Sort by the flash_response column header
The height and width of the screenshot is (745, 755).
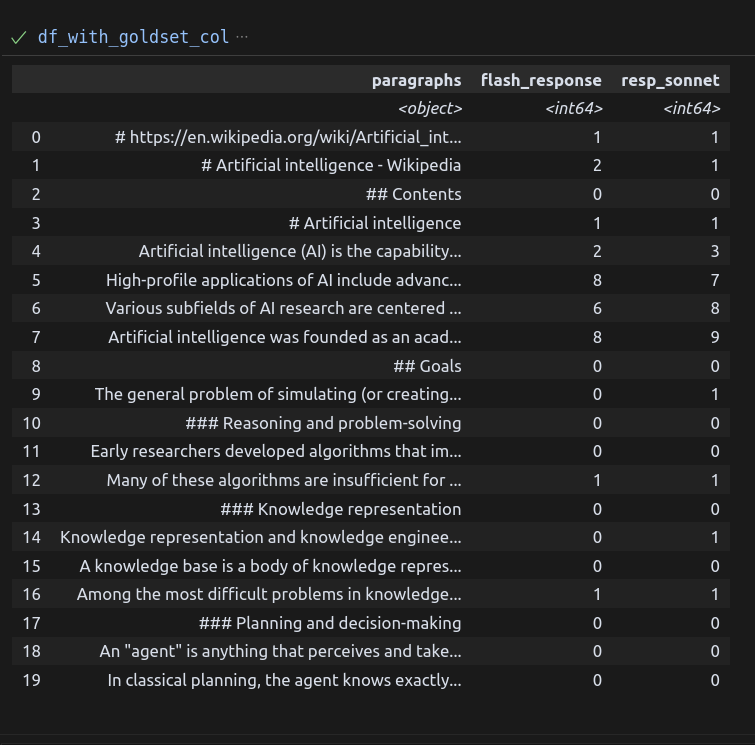(541, 80)
